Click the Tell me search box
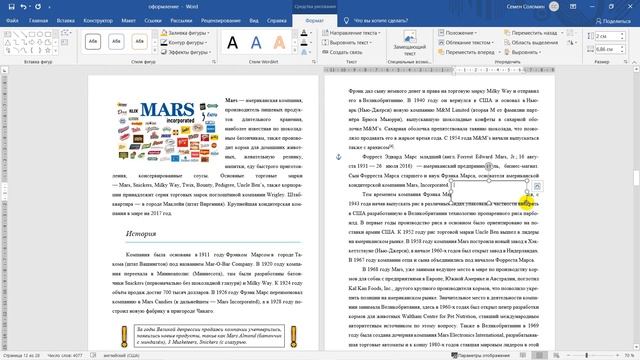 (x=380, y=20)
